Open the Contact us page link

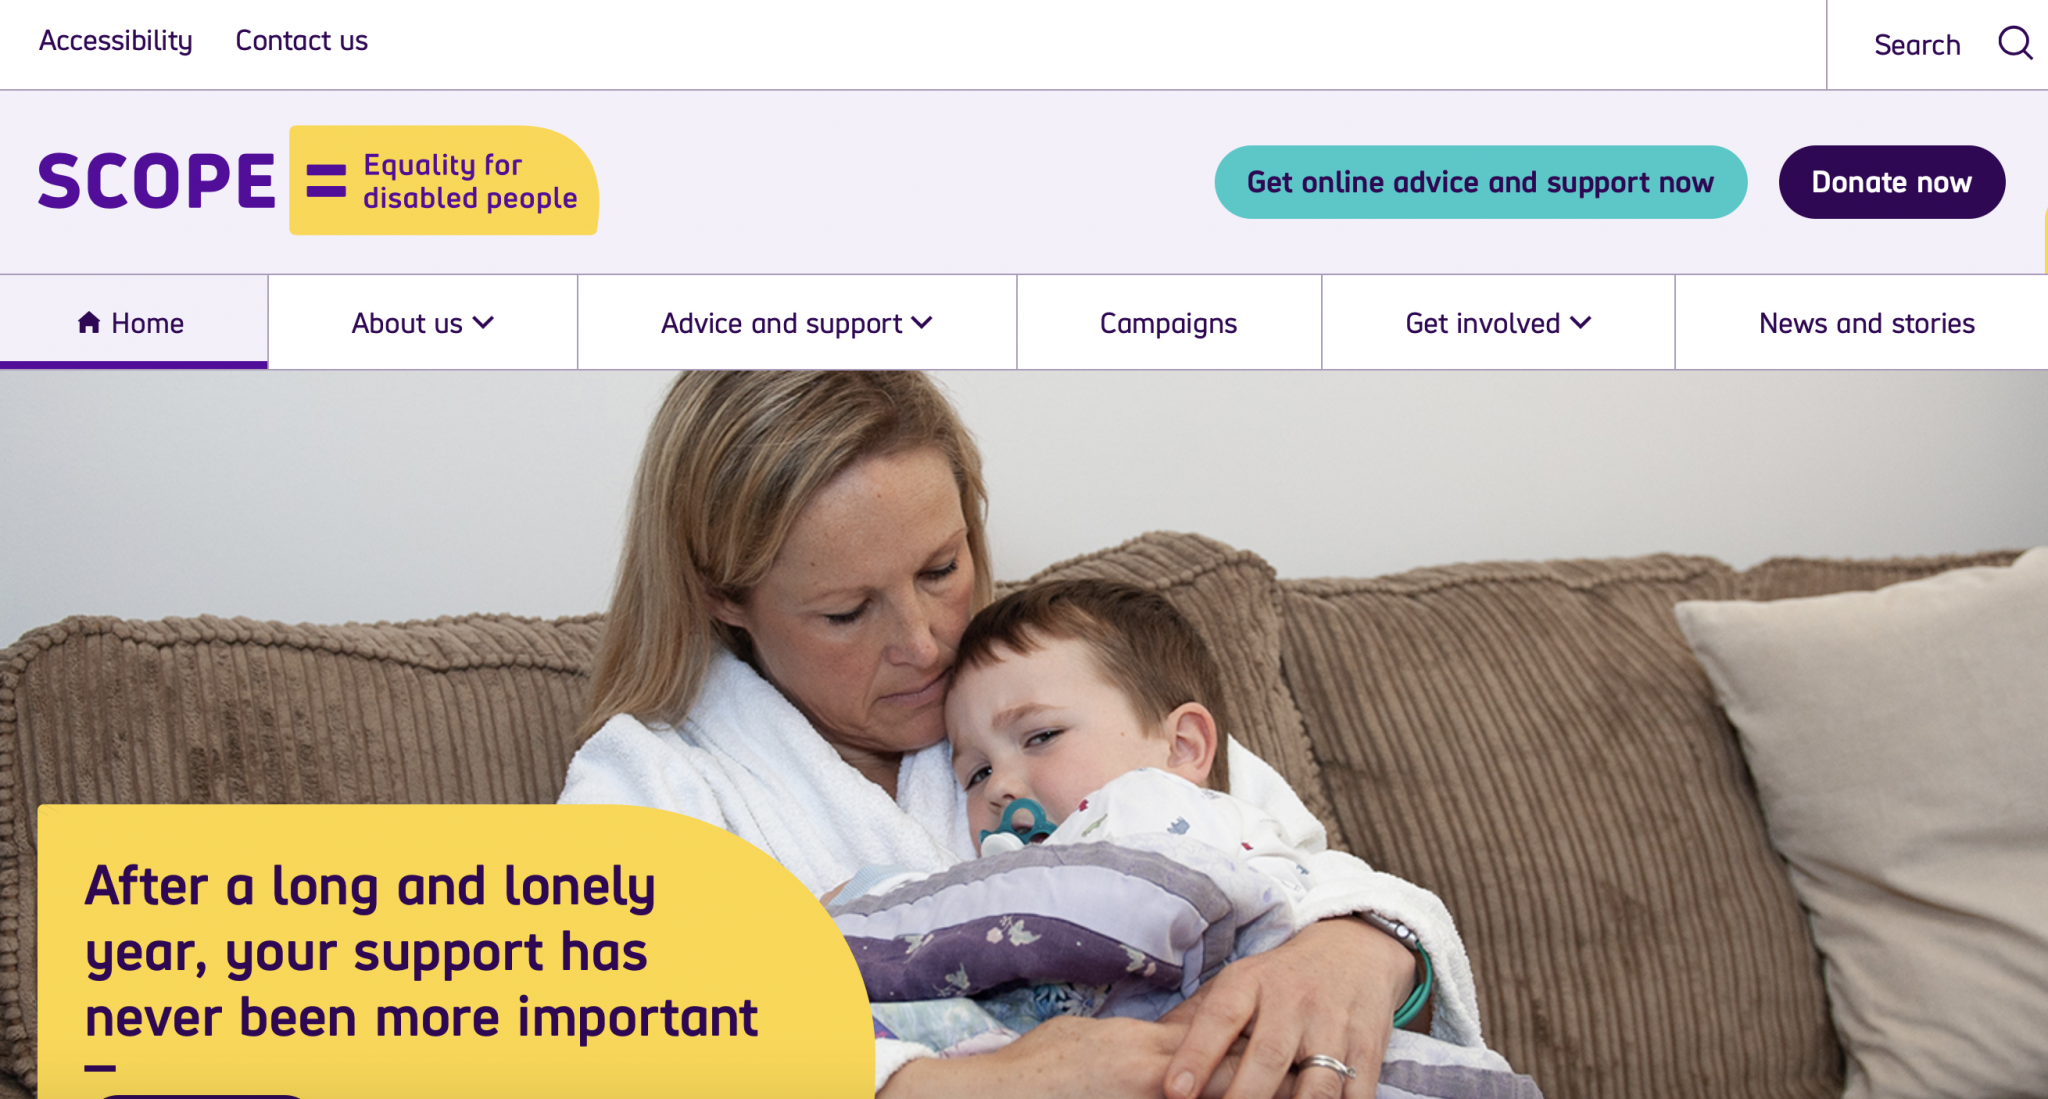pos(301,39)
